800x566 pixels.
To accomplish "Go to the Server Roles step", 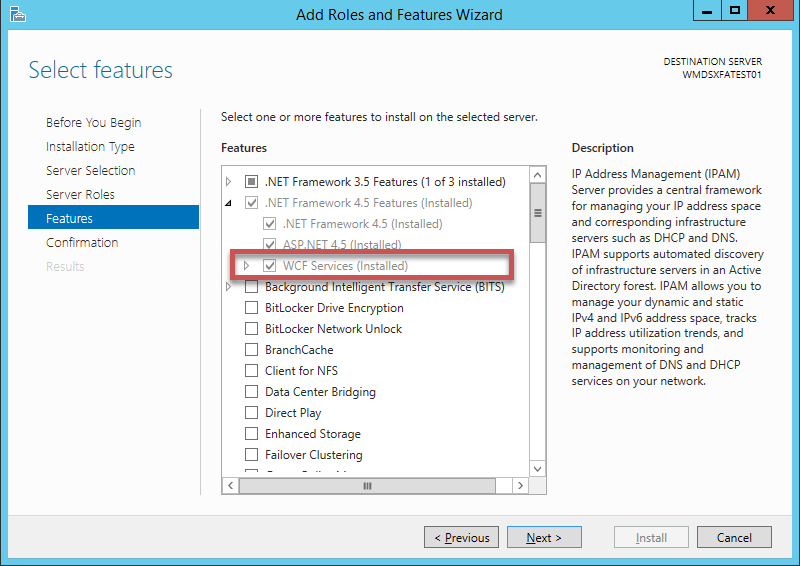I will (80, 194).
